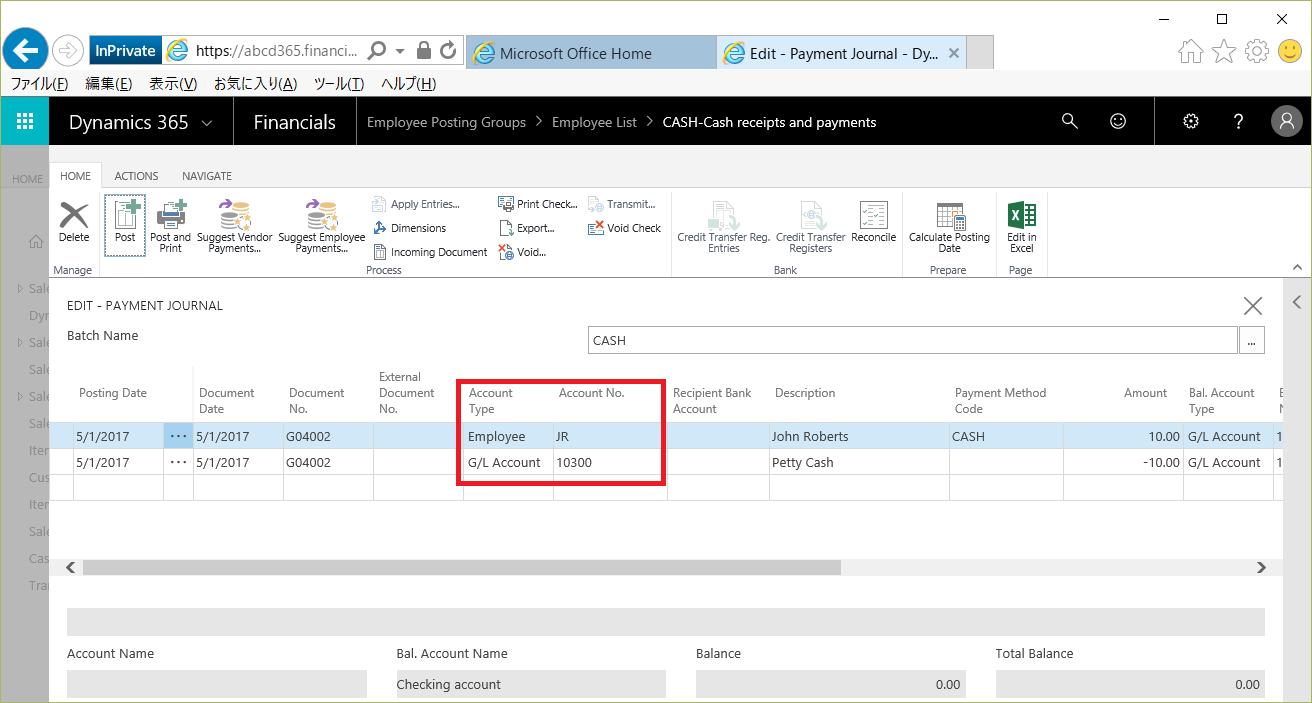Switch to the ACTIONS ribbon tab
Image resolution: width=1312 pixels, height=703 pixels.
pyautogui.click(x=136, y=176)
